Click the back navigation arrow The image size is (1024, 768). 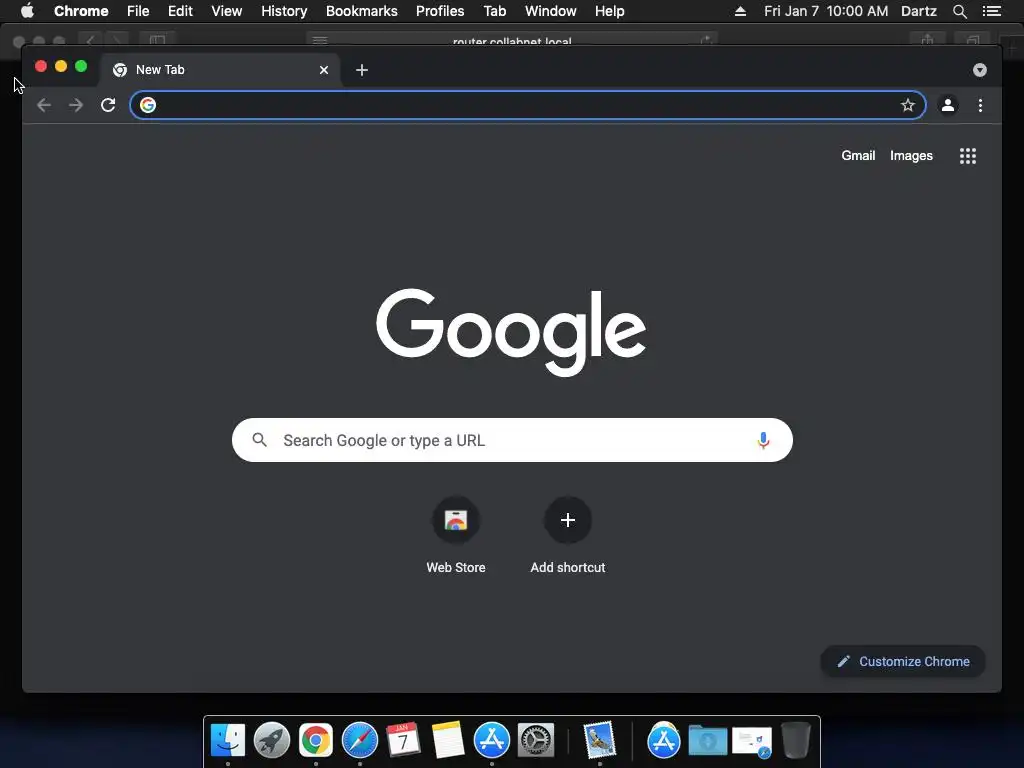[44, 105]
